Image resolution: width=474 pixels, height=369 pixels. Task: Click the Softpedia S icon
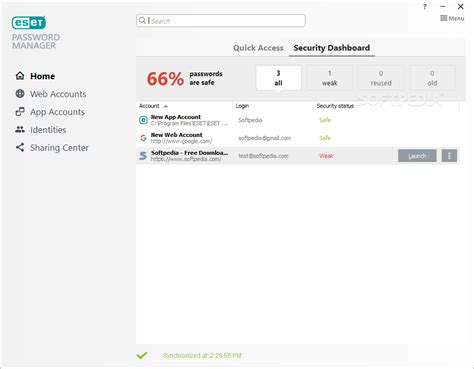(x=143, y=156)
